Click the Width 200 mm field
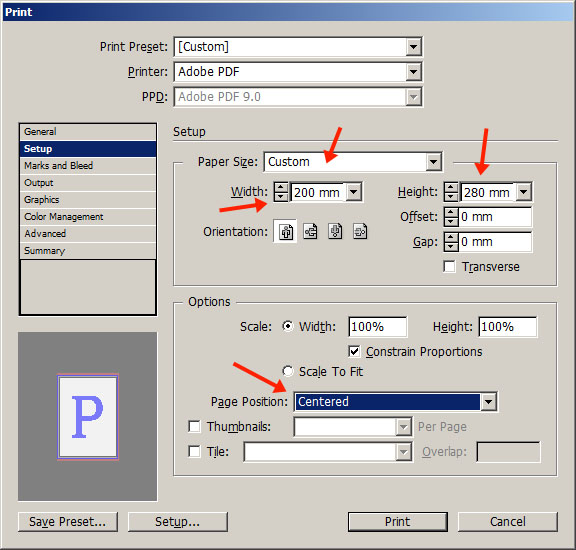Viewport: 576px width, 550px height. click(318, 192)
